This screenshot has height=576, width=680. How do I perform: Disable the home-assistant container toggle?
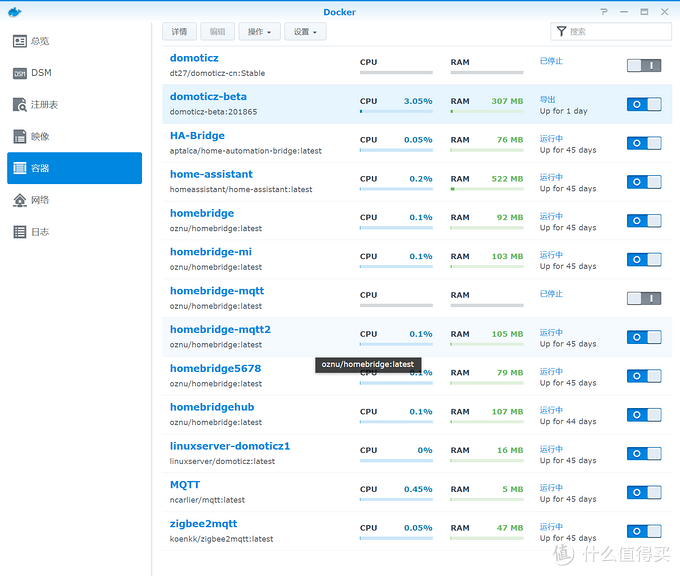click(644, 182)
